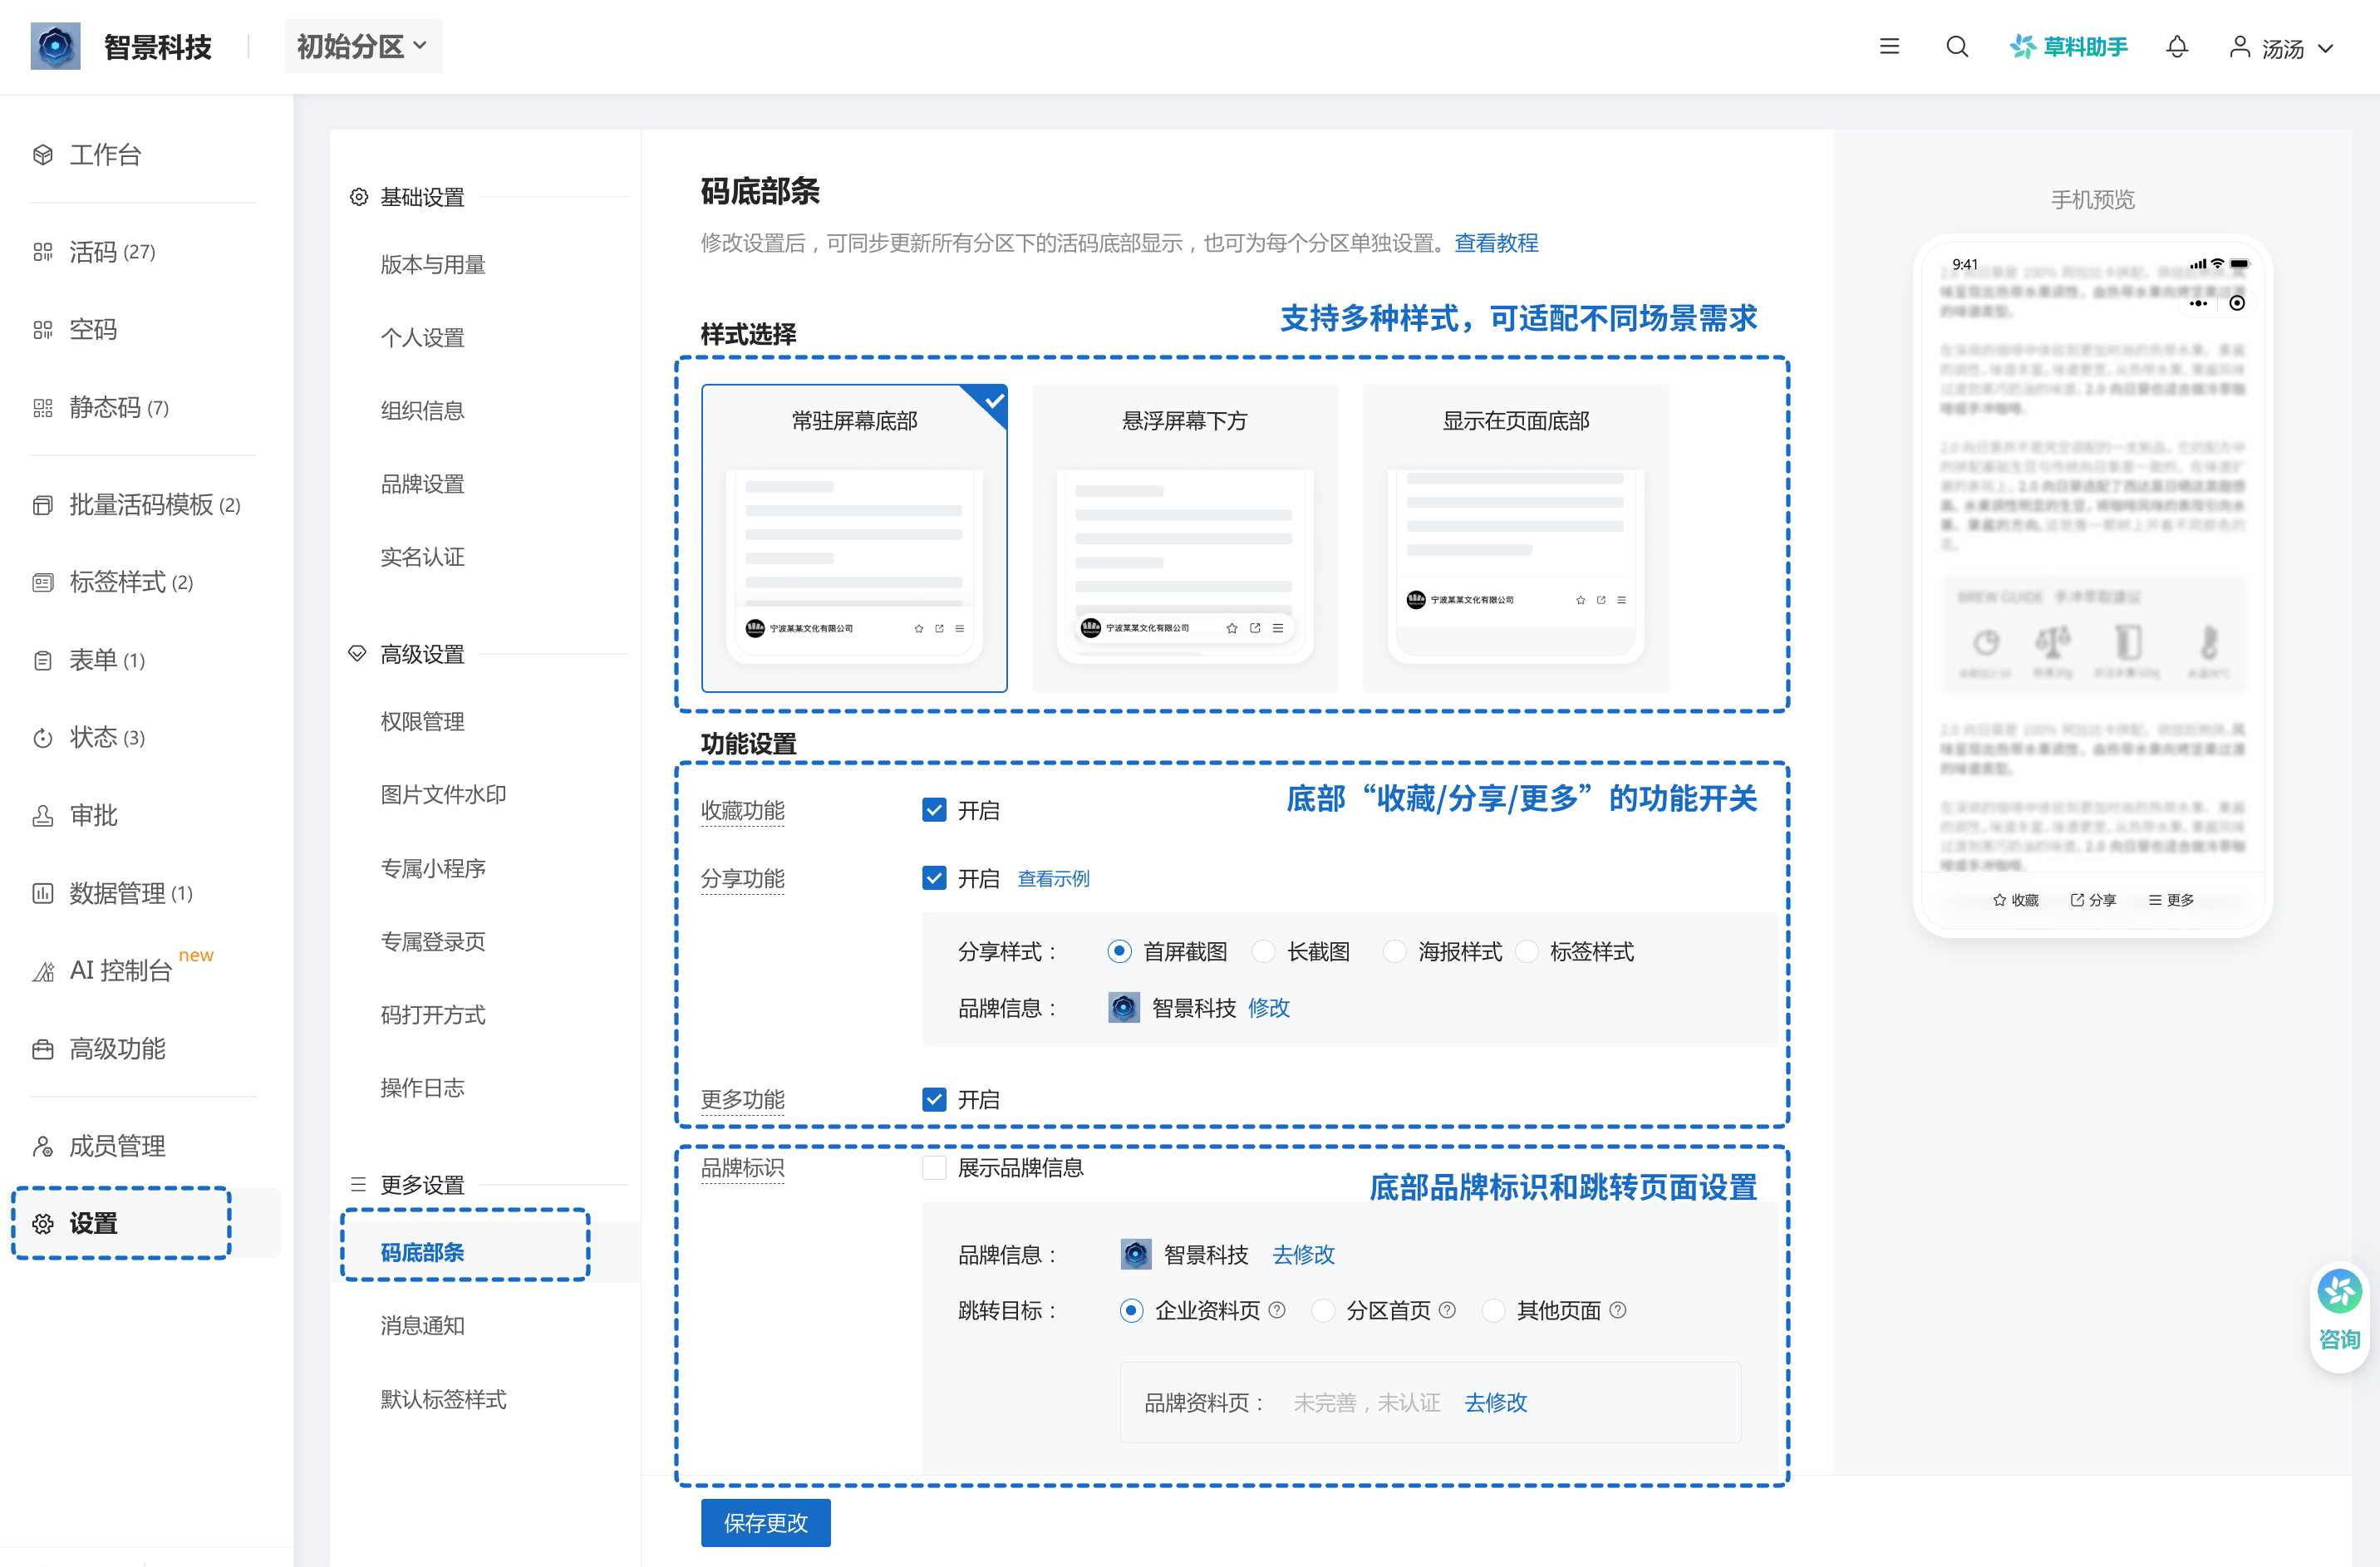This screenshot has height=1567, width=2380.
Task: Click the 保存更改 button
Action: 765,1522
